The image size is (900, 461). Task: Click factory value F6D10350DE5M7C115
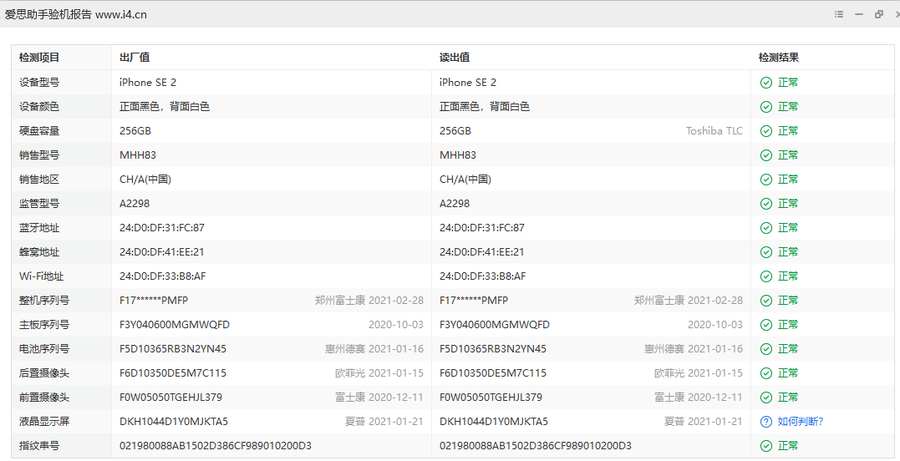tap(173, 373)
